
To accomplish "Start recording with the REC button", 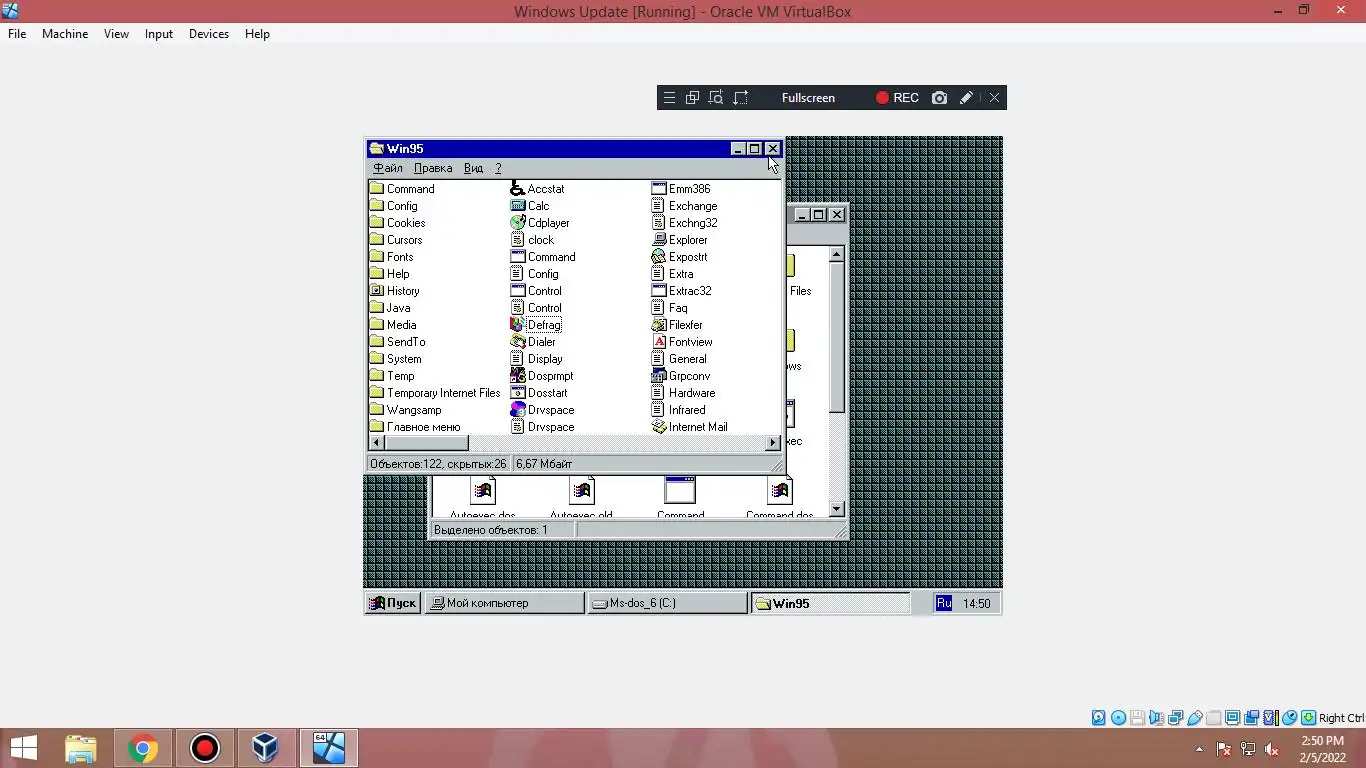I will [897, 98].
